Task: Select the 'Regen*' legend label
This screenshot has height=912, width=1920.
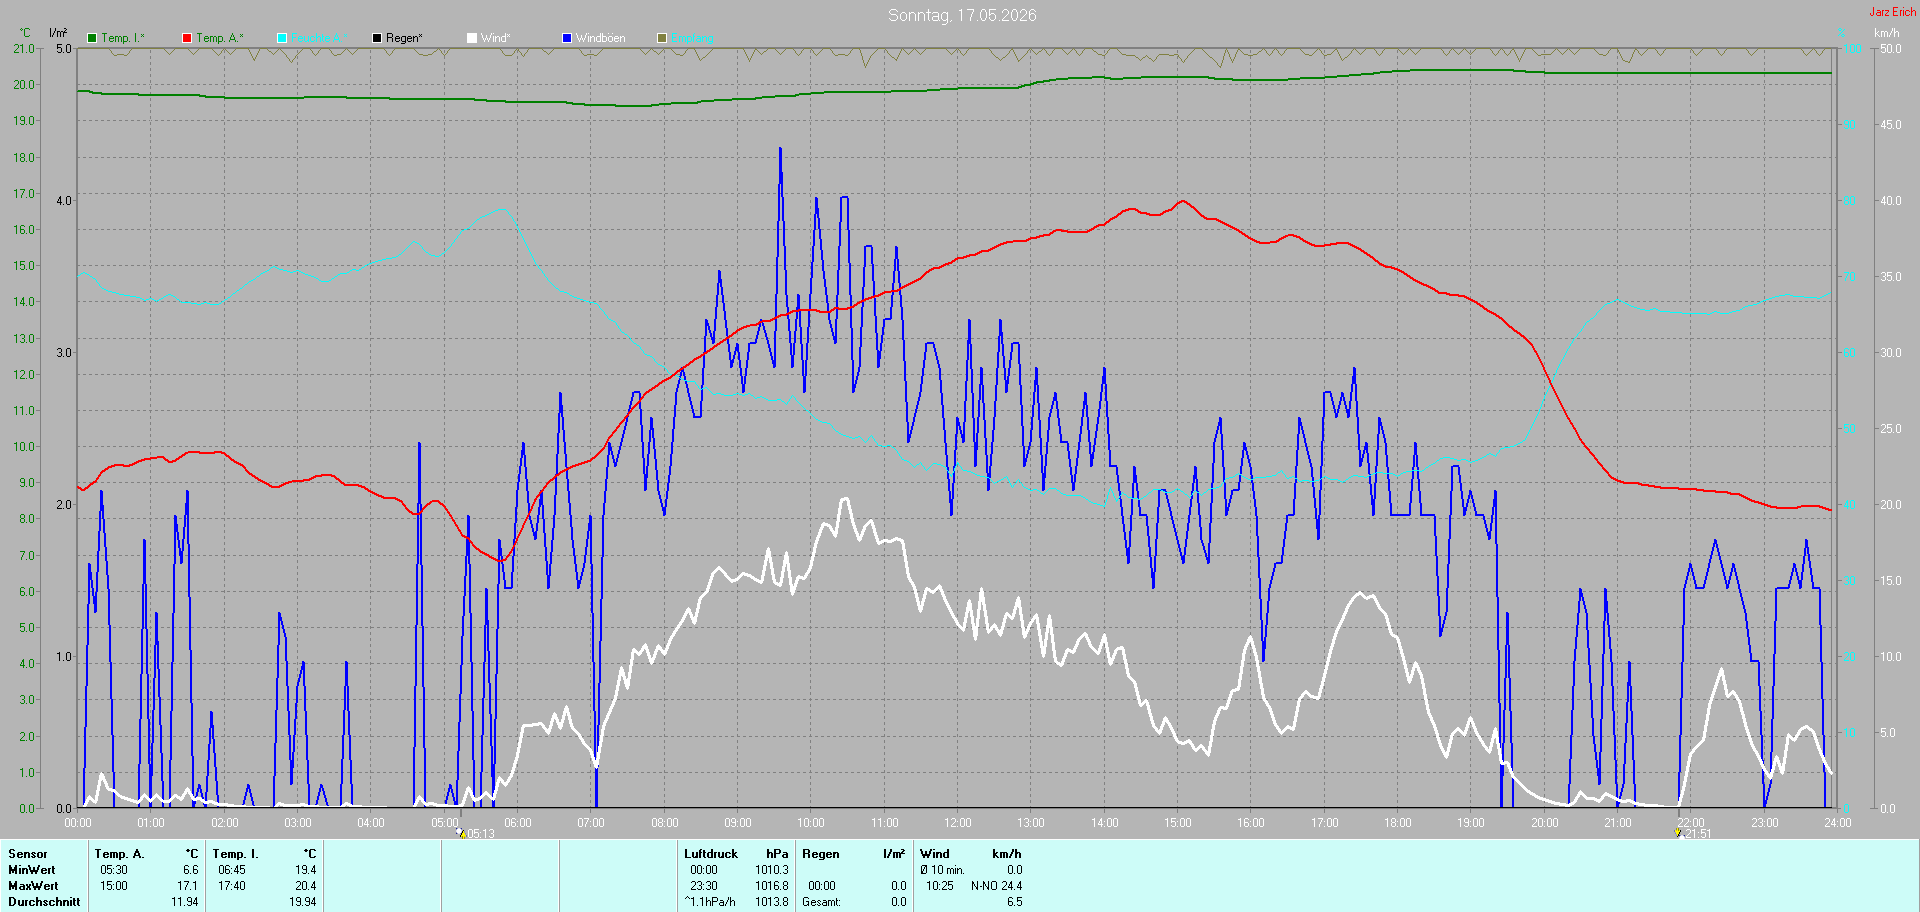Action: 404,38
